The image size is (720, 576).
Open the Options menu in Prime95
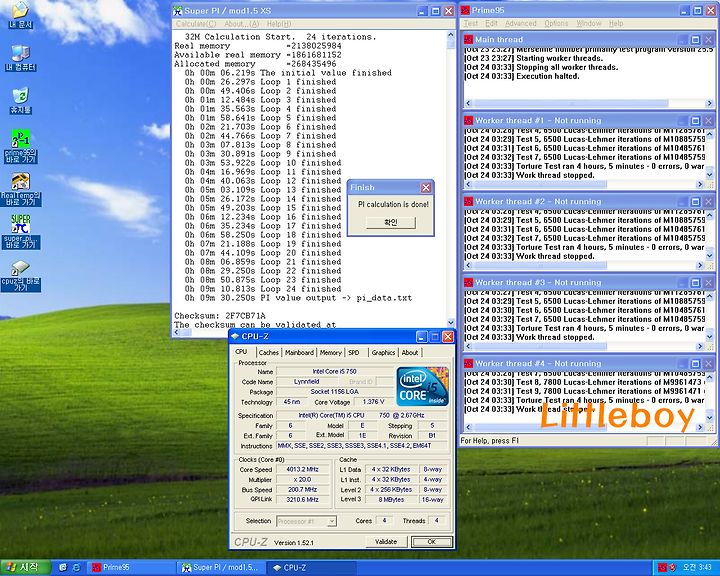[556, 23]
